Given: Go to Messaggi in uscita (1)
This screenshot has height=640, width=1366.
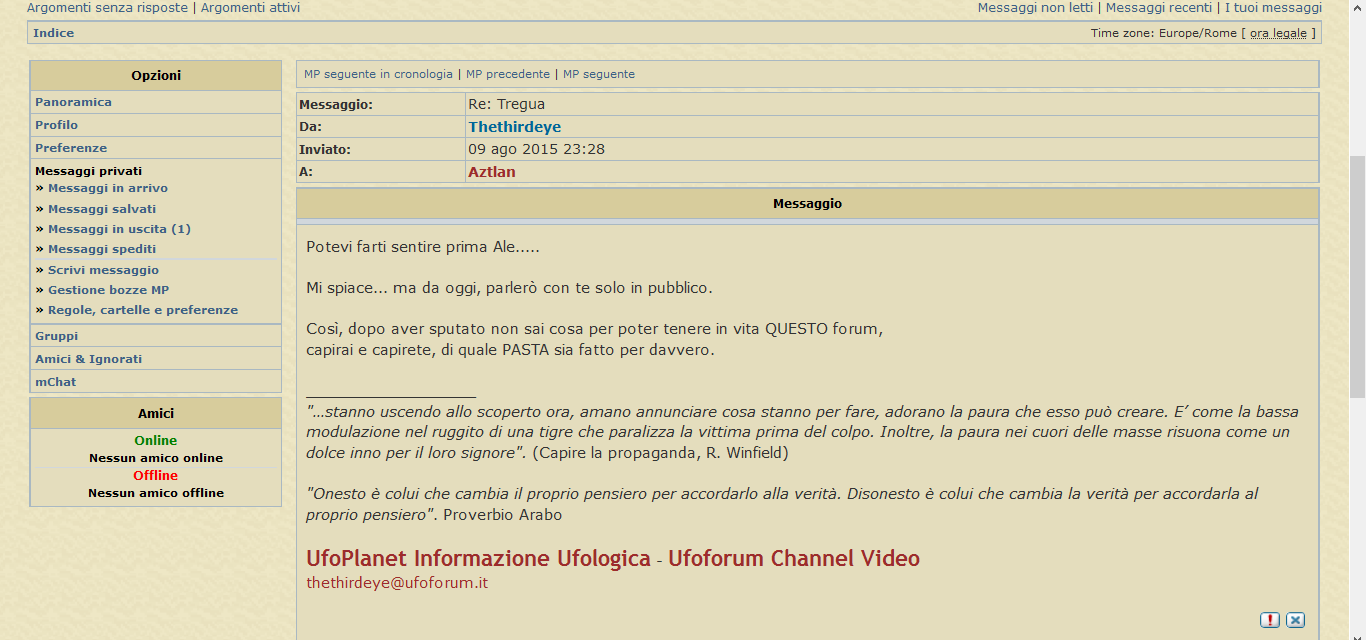Looking at the screenshot, I should (119, 229).
